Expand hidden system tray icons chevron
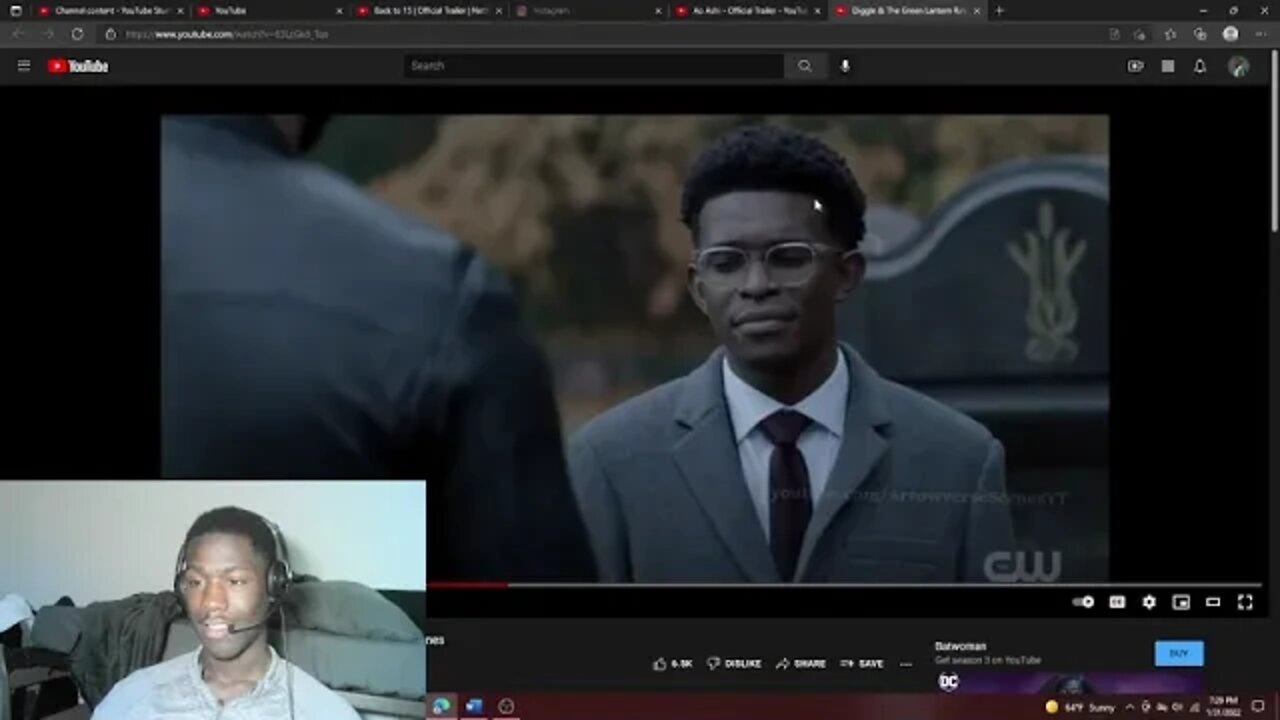The width and height of the screenshot is (1280, 720). click(1130, 707)
